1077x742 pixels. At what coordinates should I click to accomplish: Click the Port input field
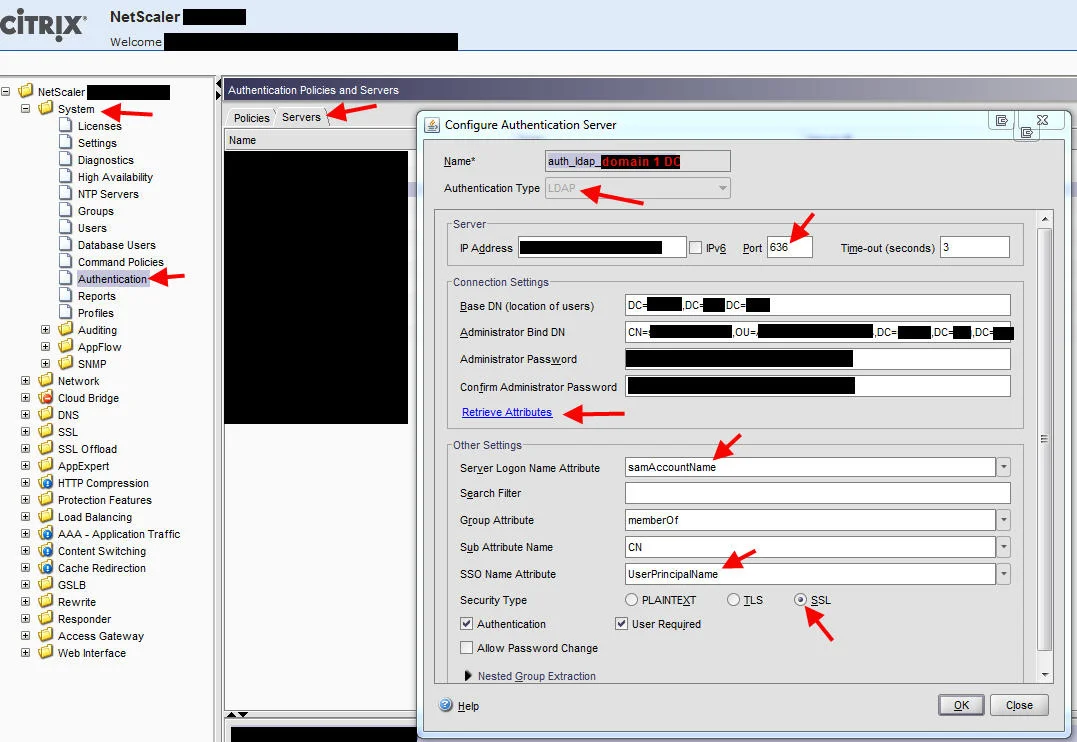(790, 247)
